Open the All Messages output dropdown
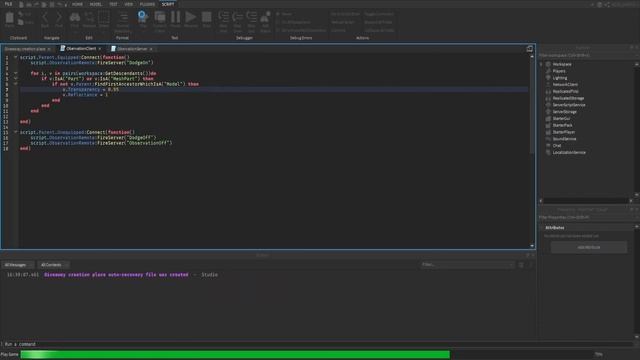The image size is (640, 360). pos(18,265)
